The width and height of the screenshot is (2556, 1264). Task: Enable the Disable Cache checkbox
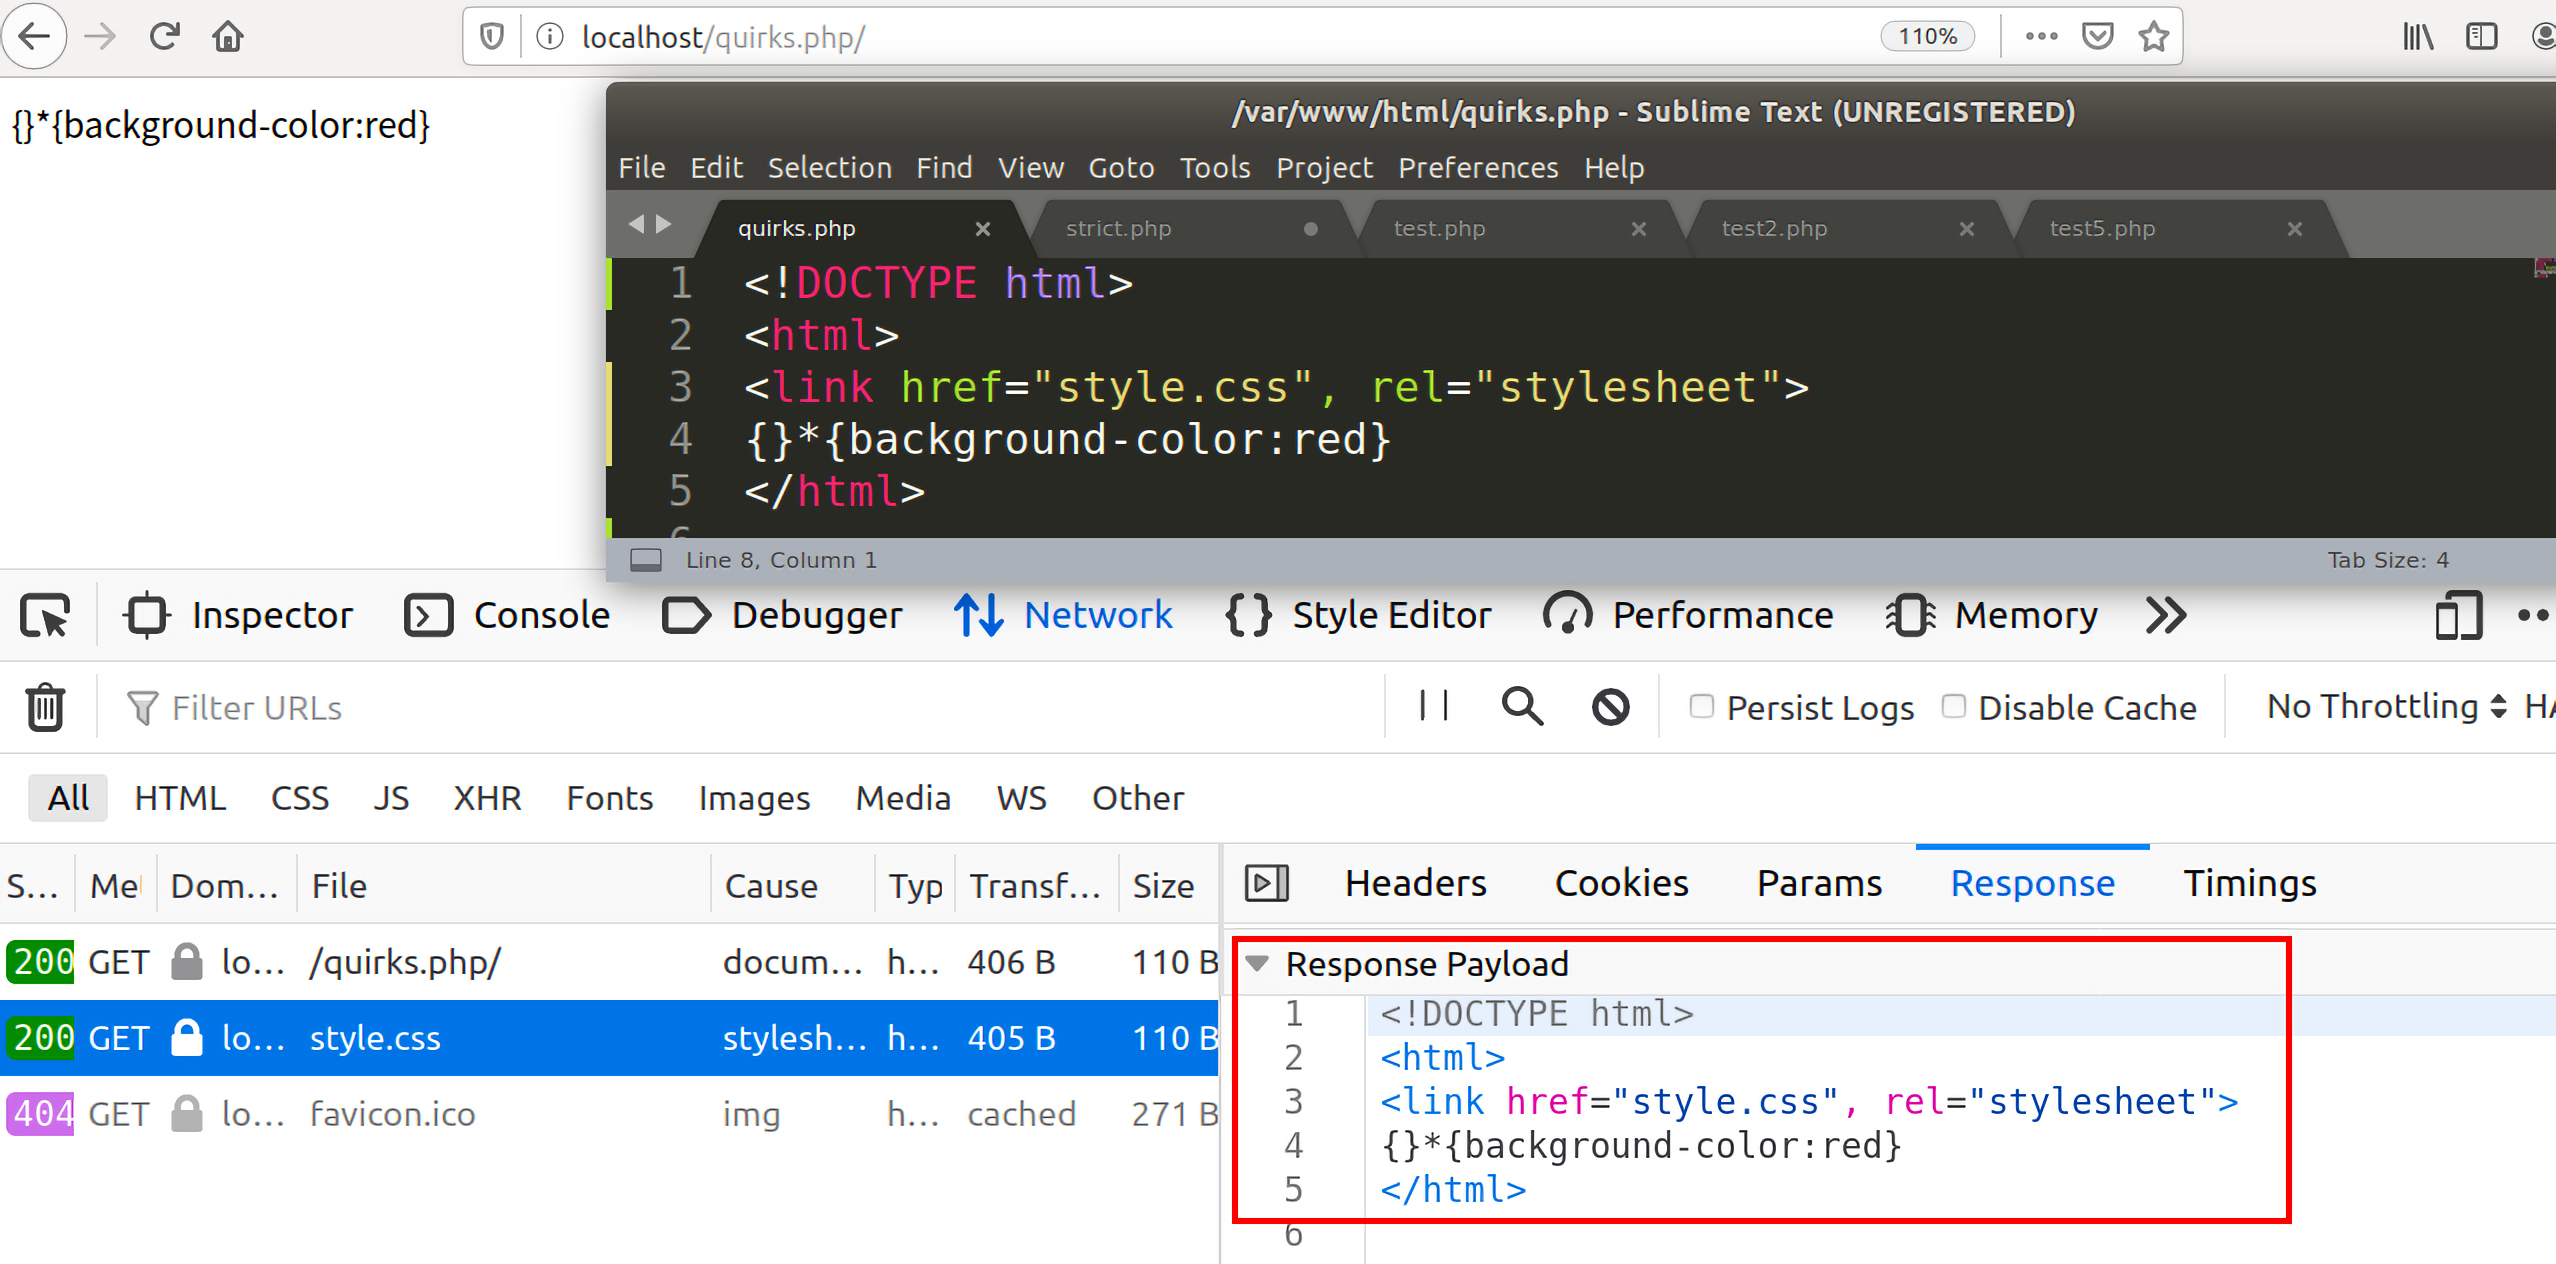1953,706
